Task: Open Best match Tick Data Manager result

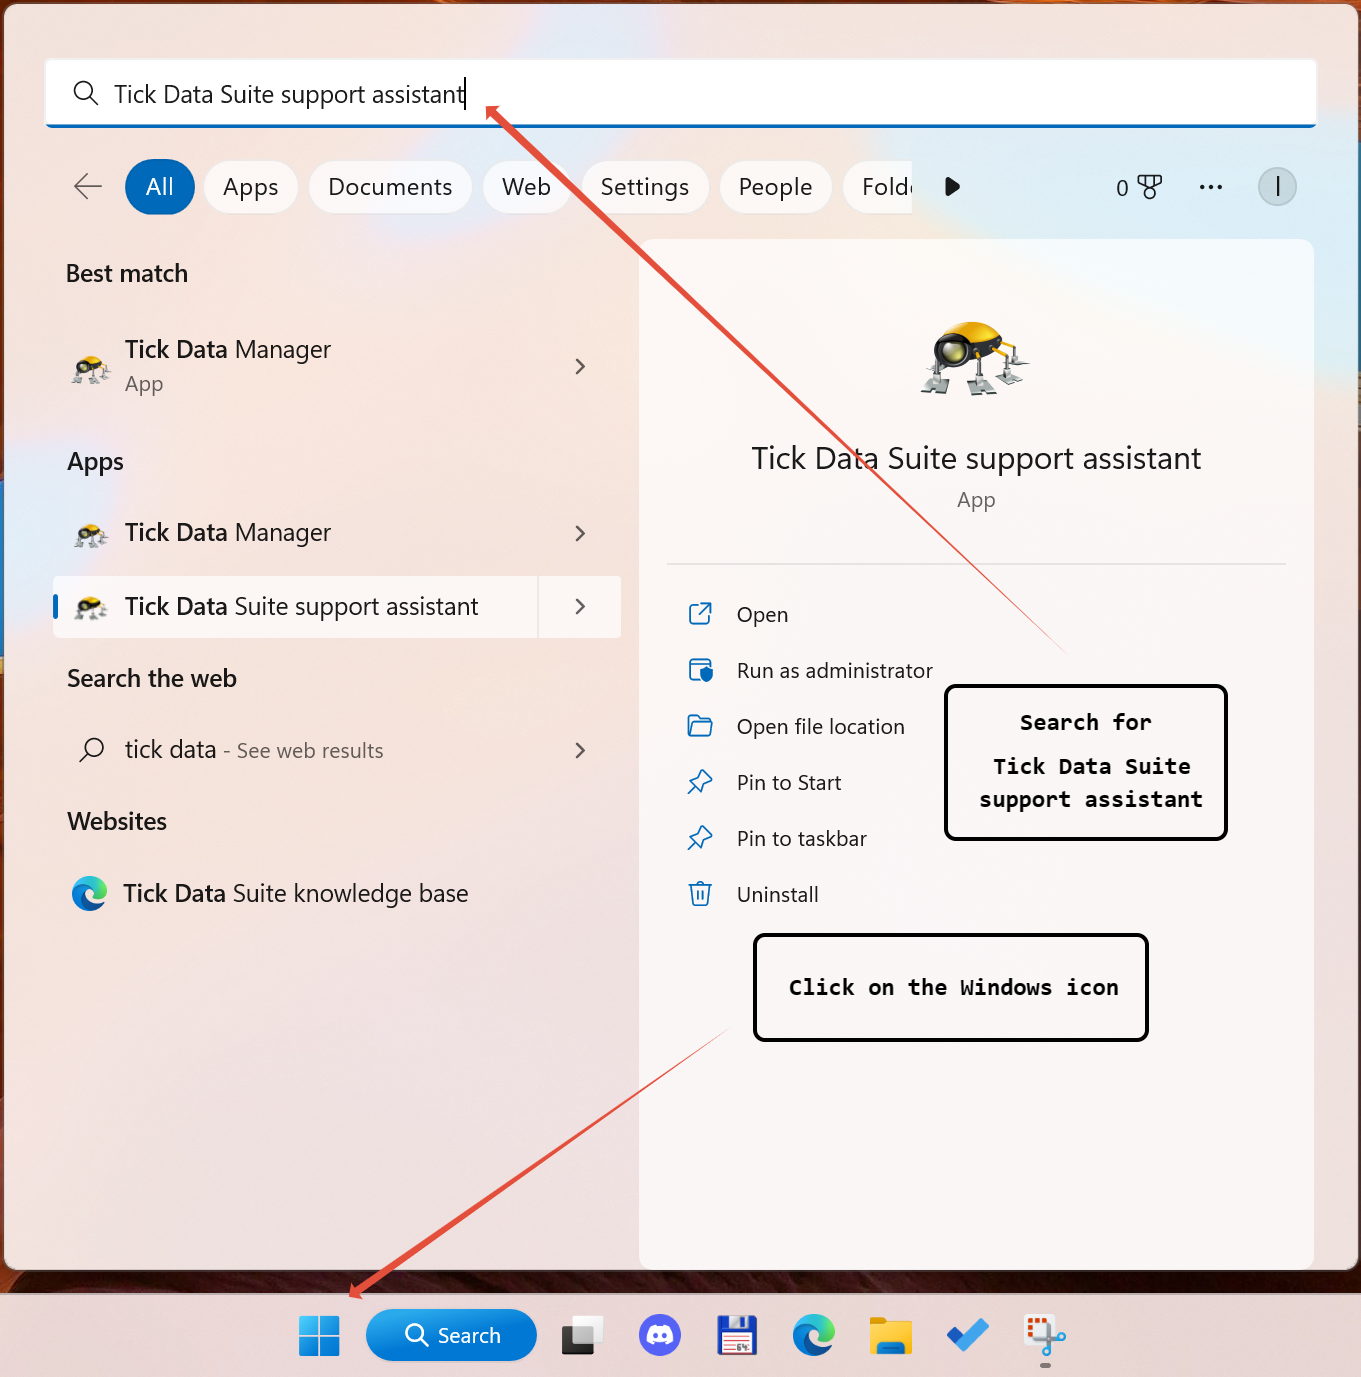Action: click(296, 366)
